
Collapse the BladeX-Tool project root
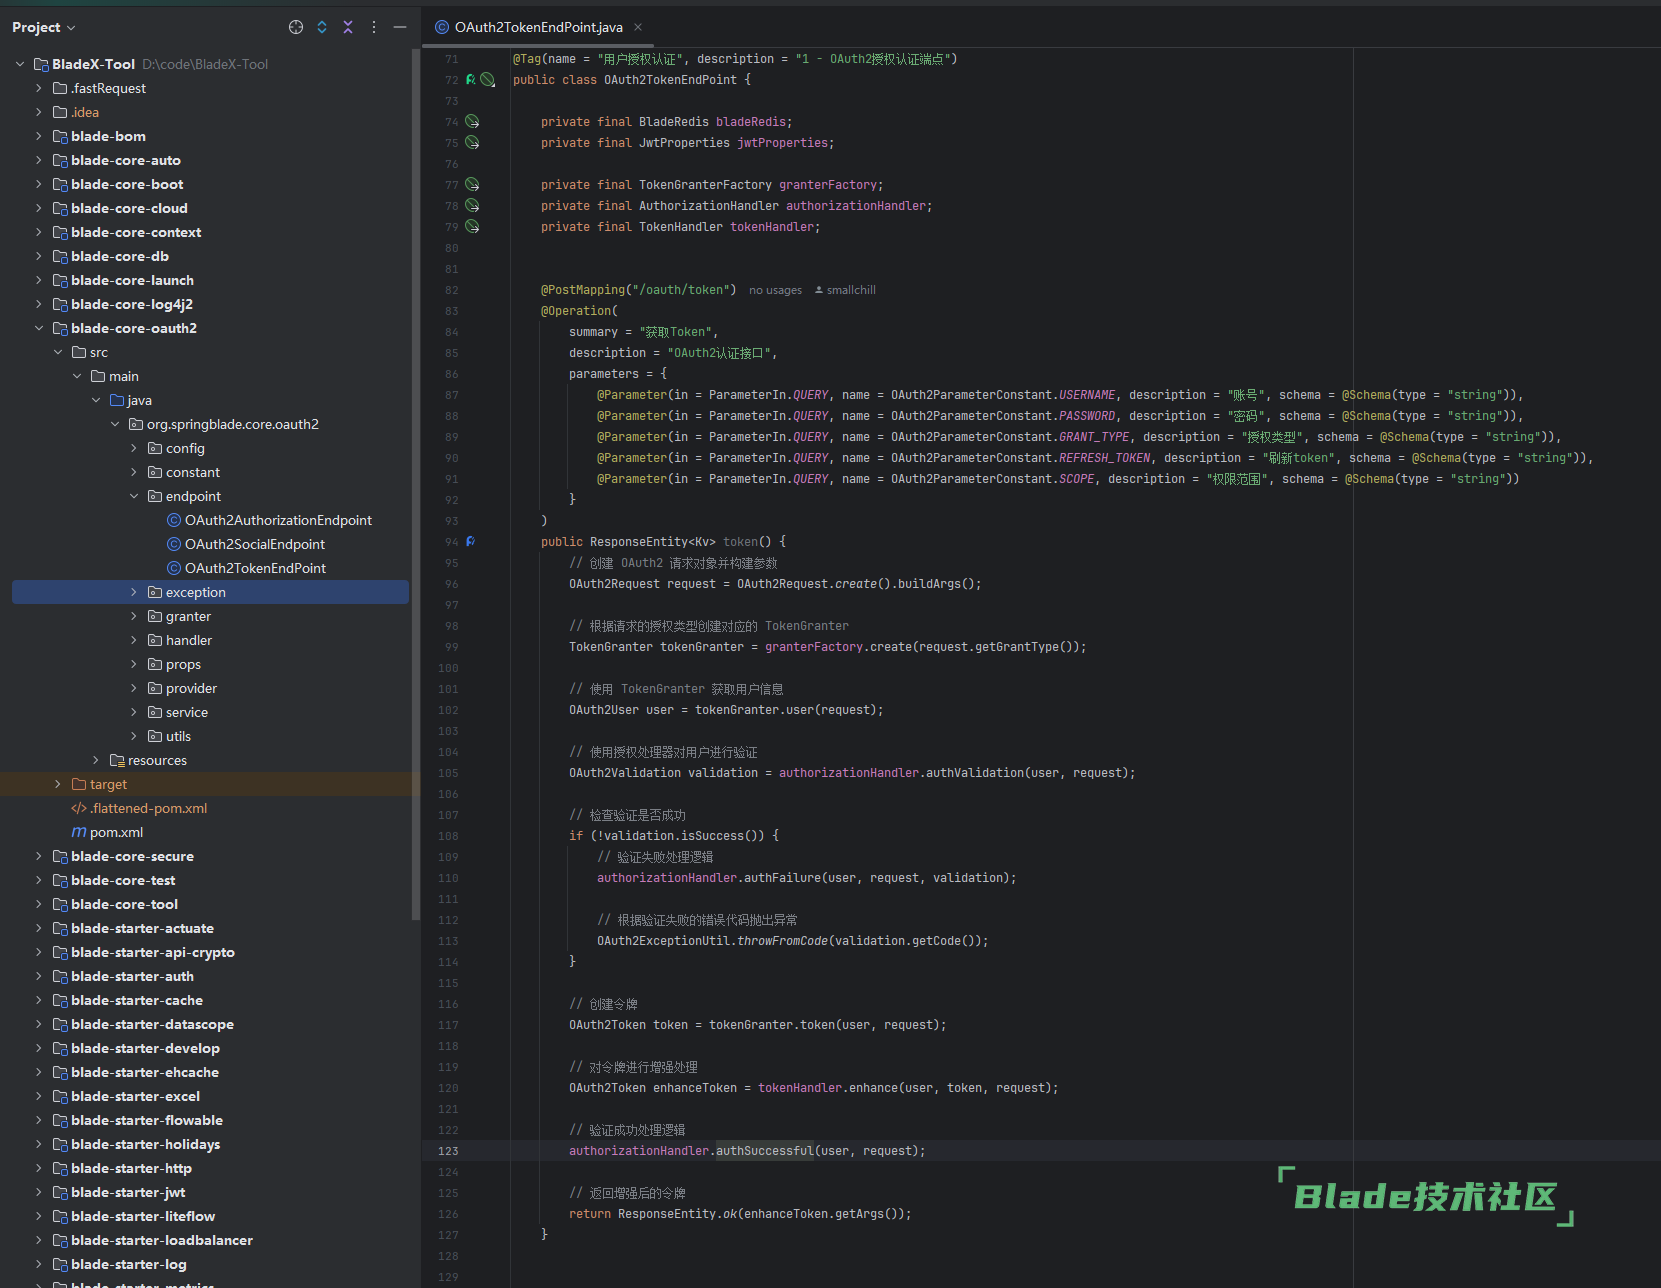tap(20, 64)
